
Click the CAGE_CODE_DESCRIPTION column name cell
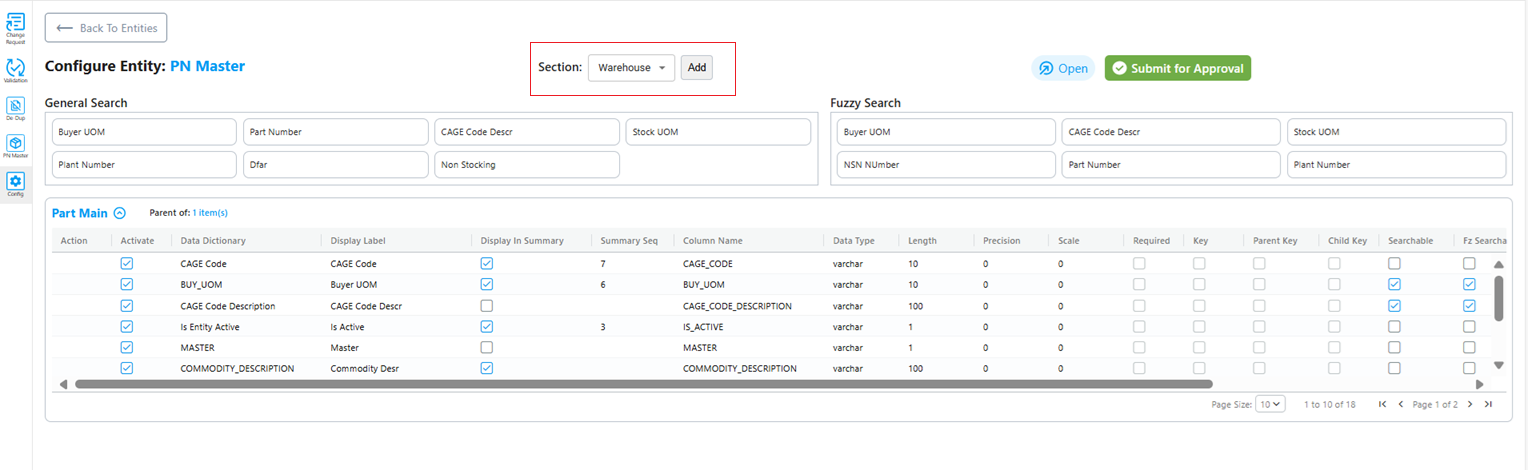coord(737,306)
